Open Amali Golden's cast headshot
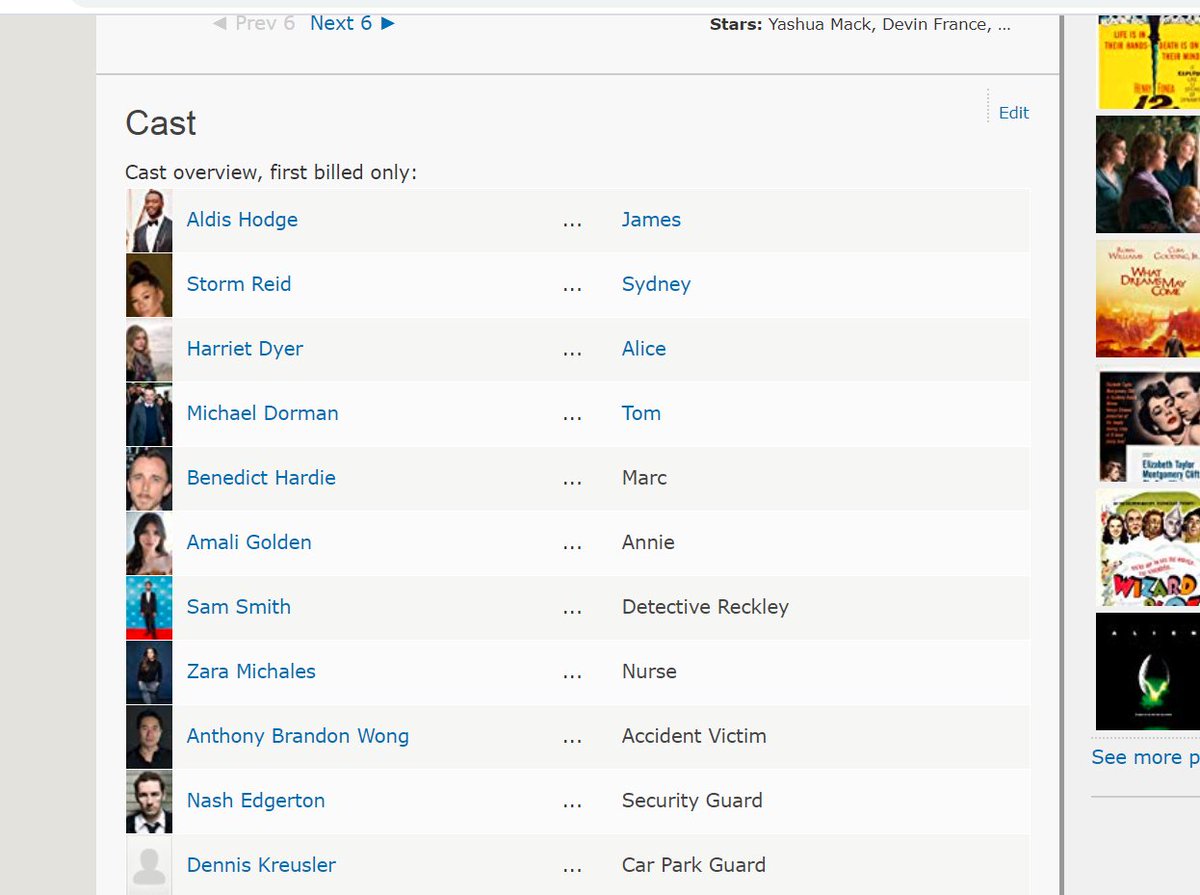The image size is (1200, 895). 149,543
